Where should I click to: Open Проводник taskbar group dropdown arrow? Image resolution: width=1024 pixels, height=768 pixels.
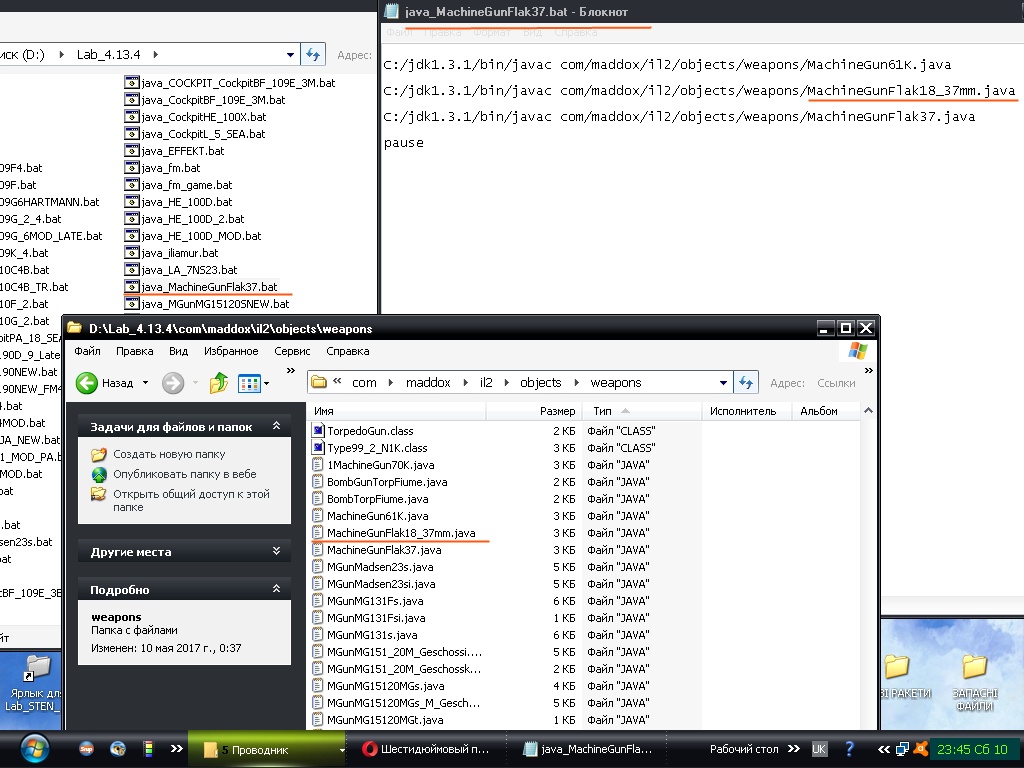pyautogui.click(x=342, y=750)
